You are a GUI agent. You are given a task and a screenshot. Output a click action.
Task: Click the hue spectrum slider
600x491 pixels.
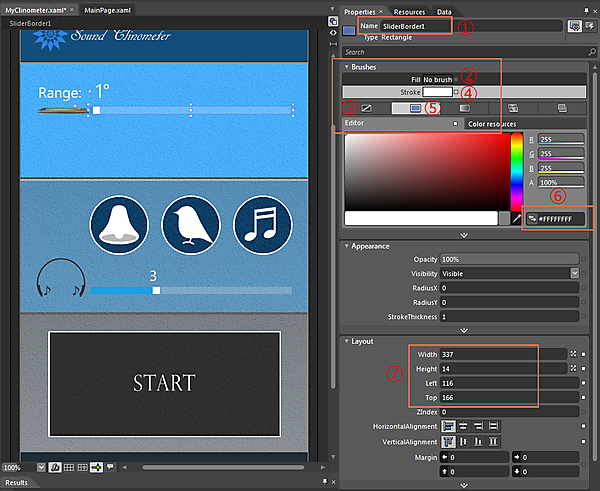pyautogui.click(x=517, y=170)
